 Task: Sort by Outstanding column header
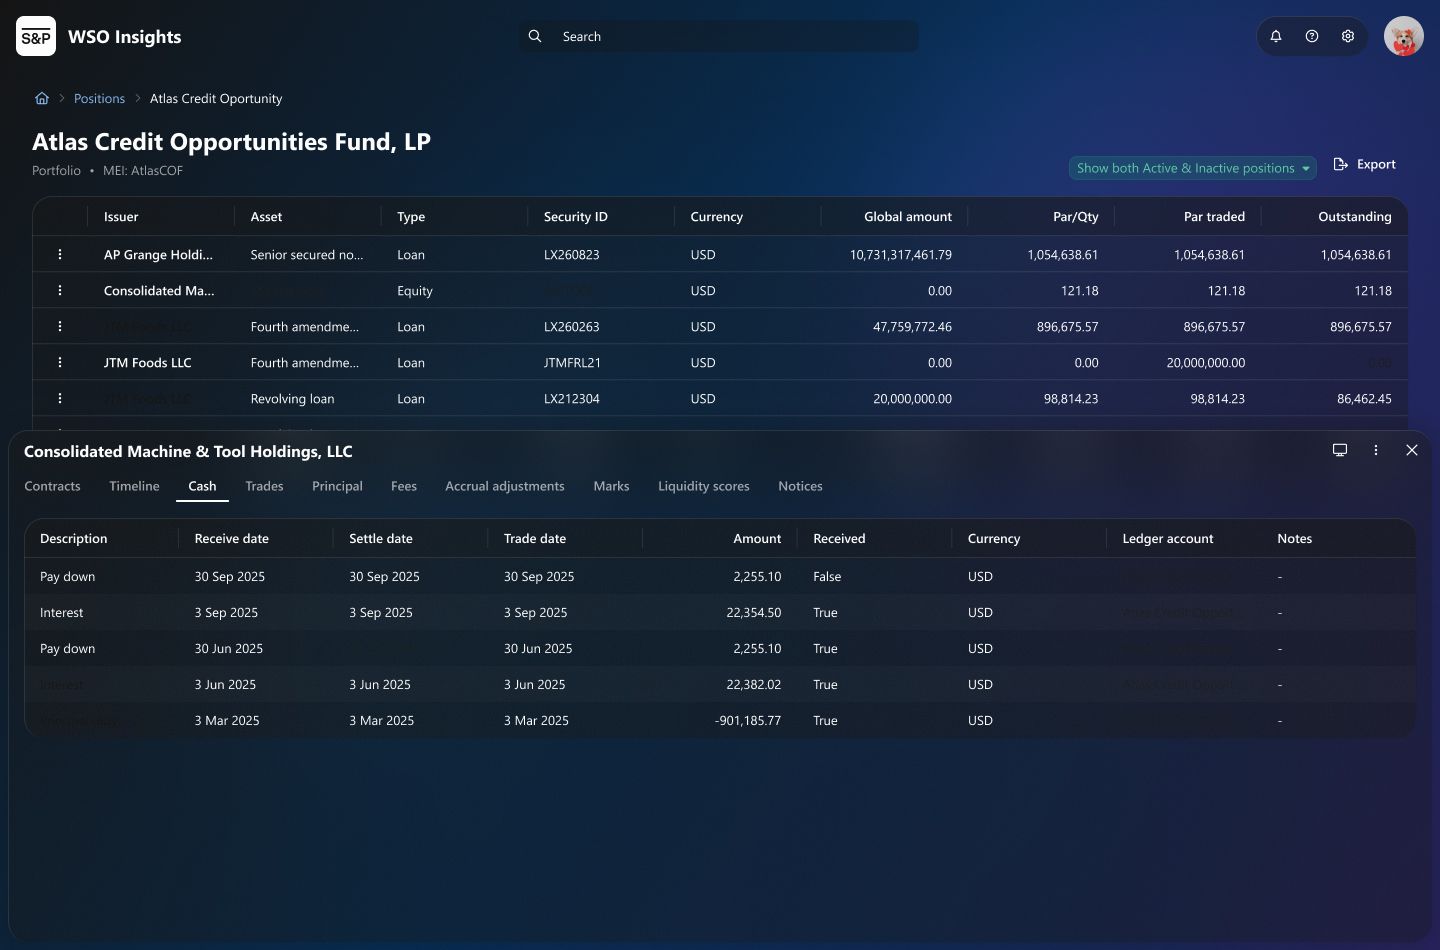pyautogui.click(x=1355, y=216)
